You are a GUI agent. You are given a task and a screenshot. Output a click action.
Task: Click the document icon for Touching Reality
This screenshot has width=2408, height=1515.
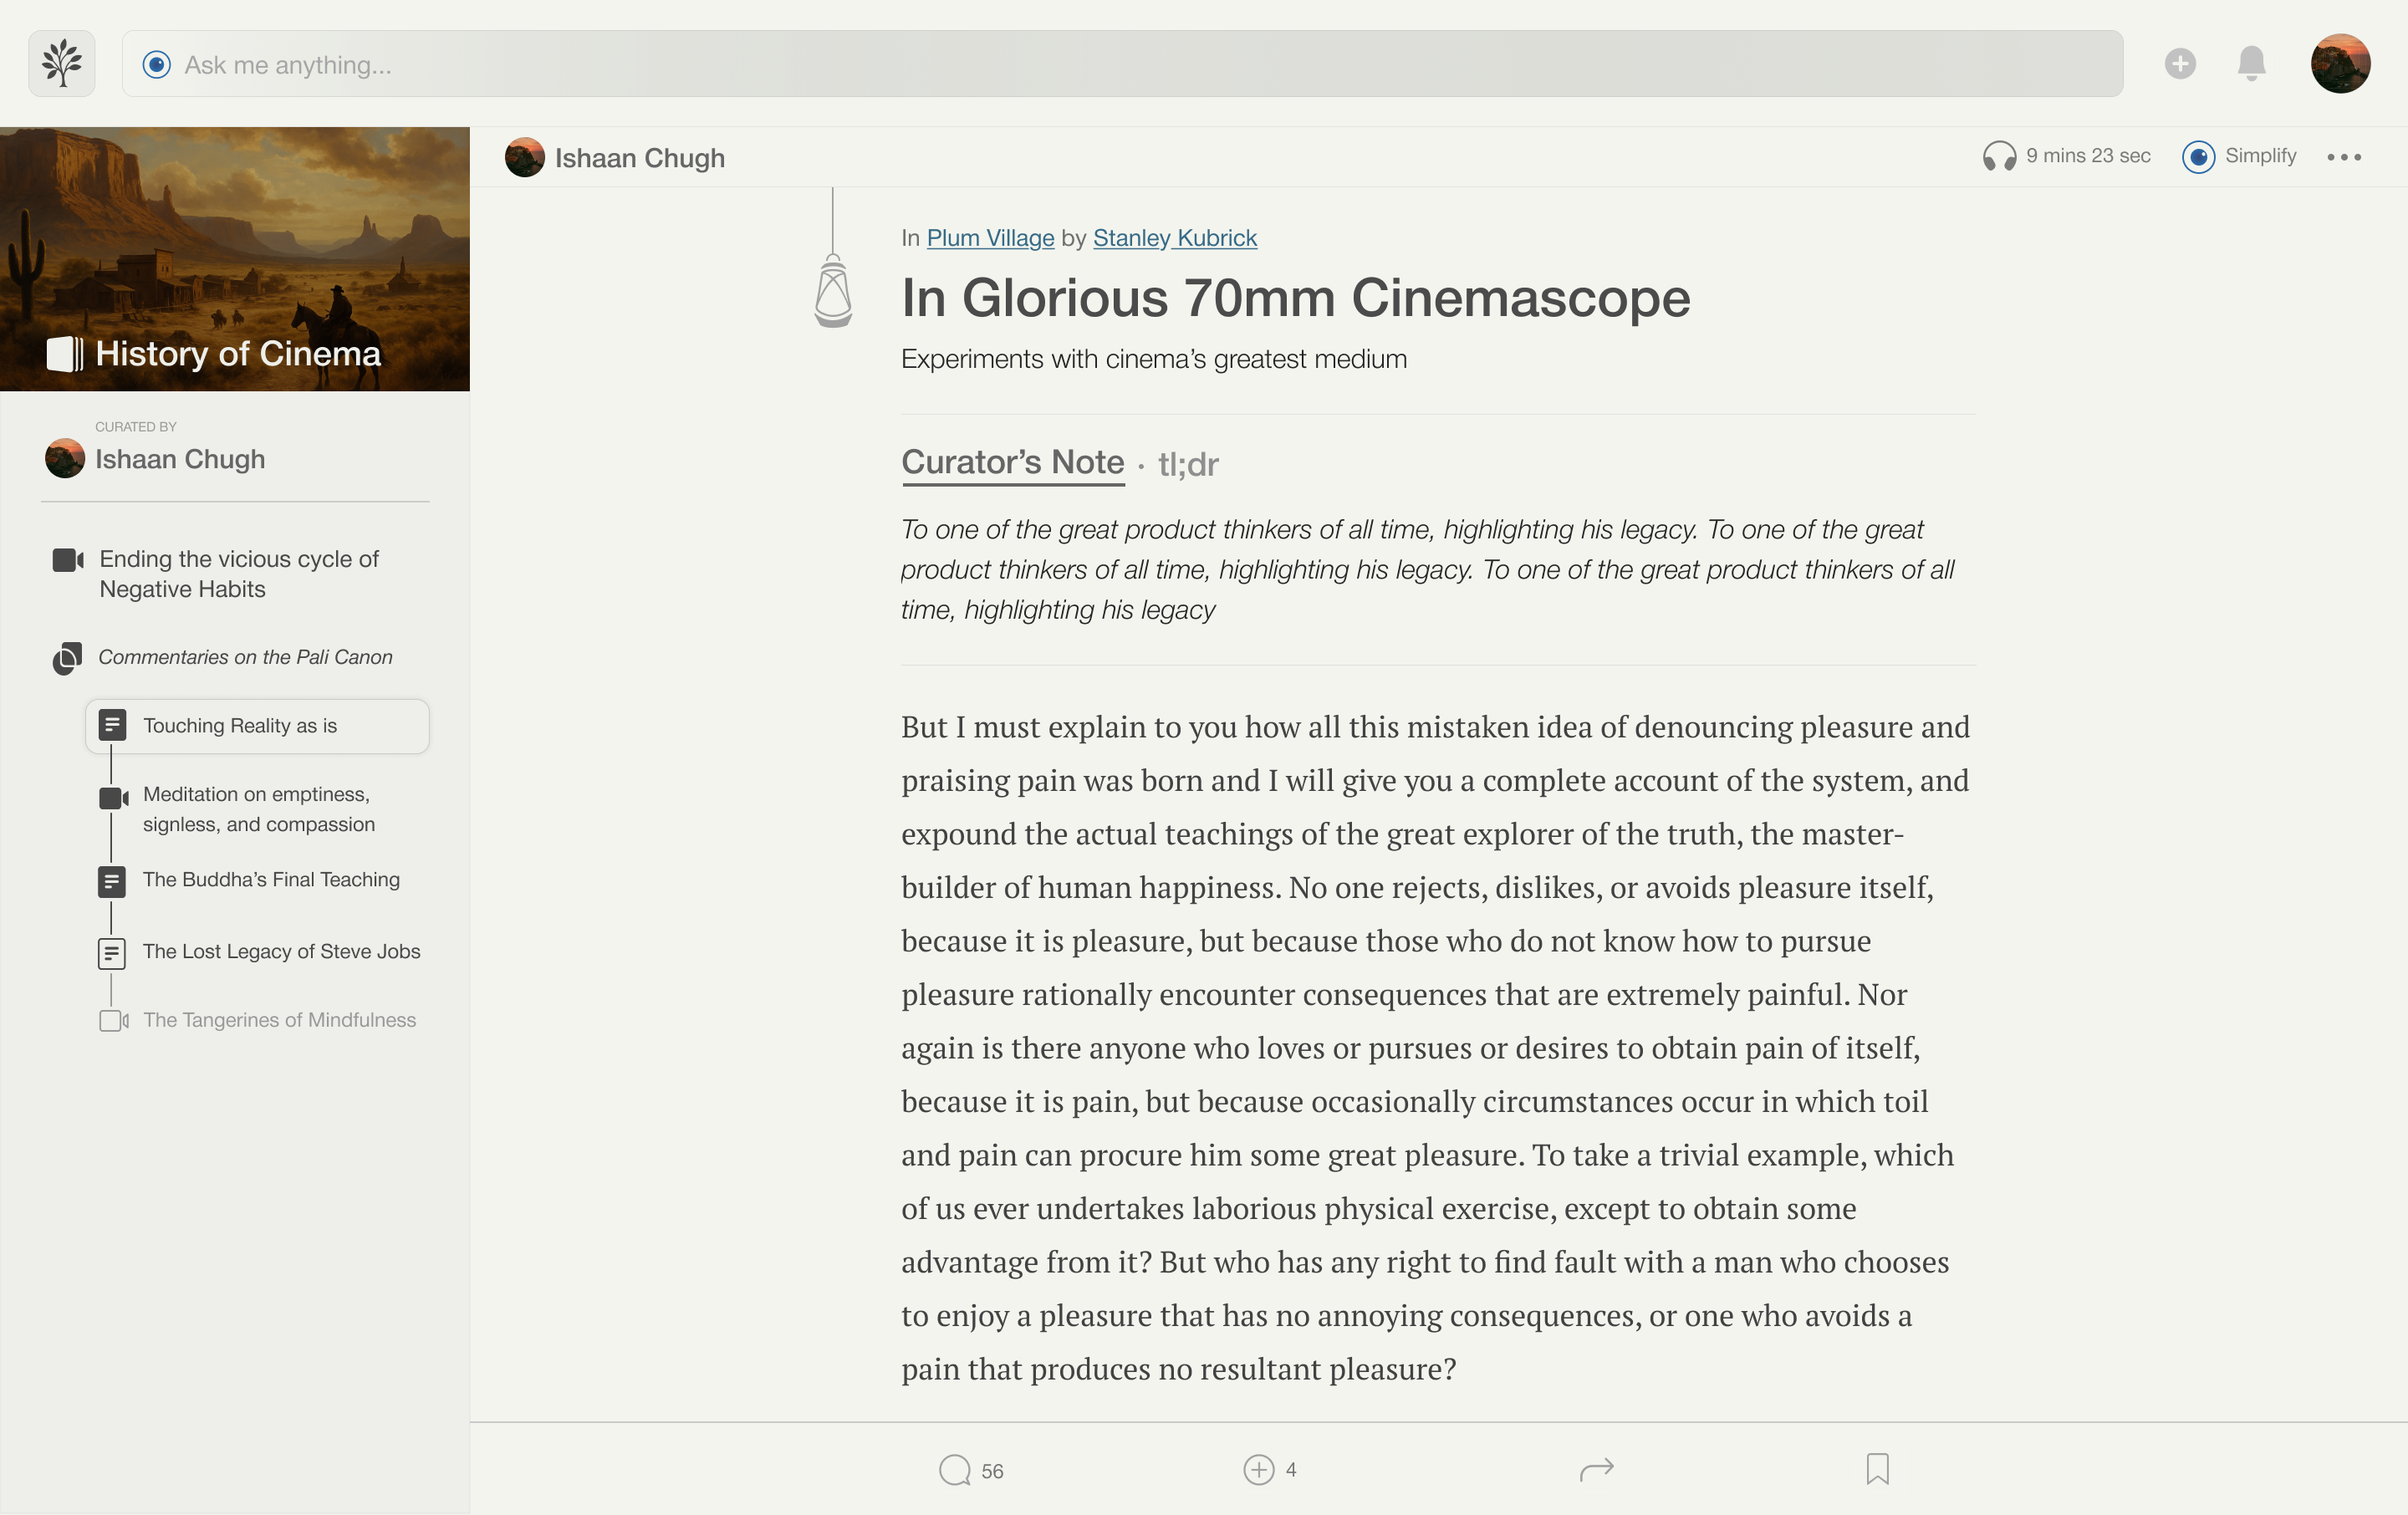[112, 725]
